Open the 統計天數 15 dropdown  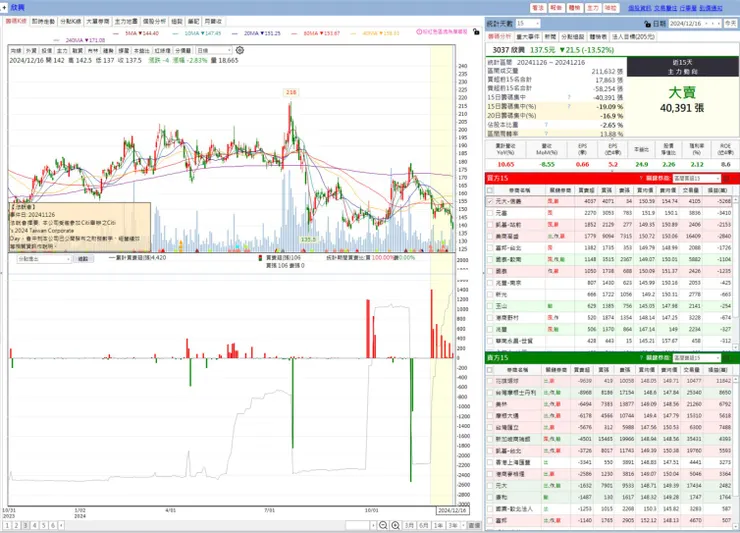point(528,23)
